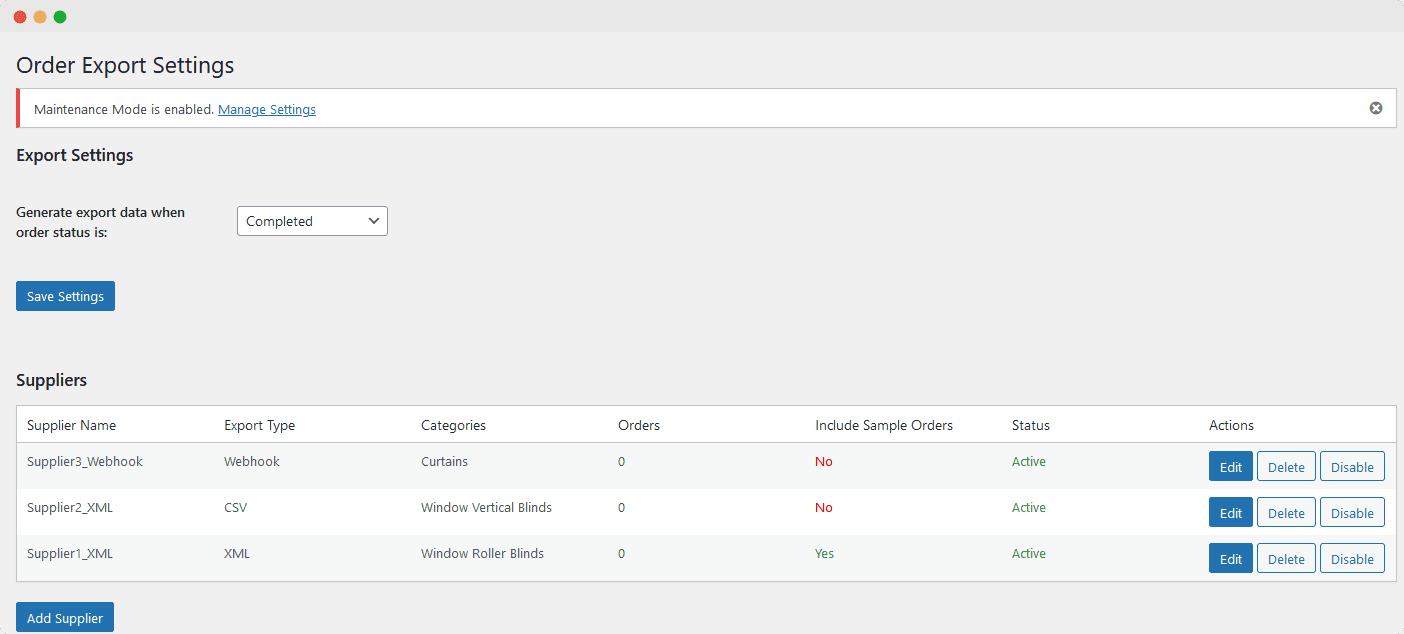Disable the Supplier1_XML supplier
The height and width of the screenshot is (634, 1404).
pos(1352,559)
